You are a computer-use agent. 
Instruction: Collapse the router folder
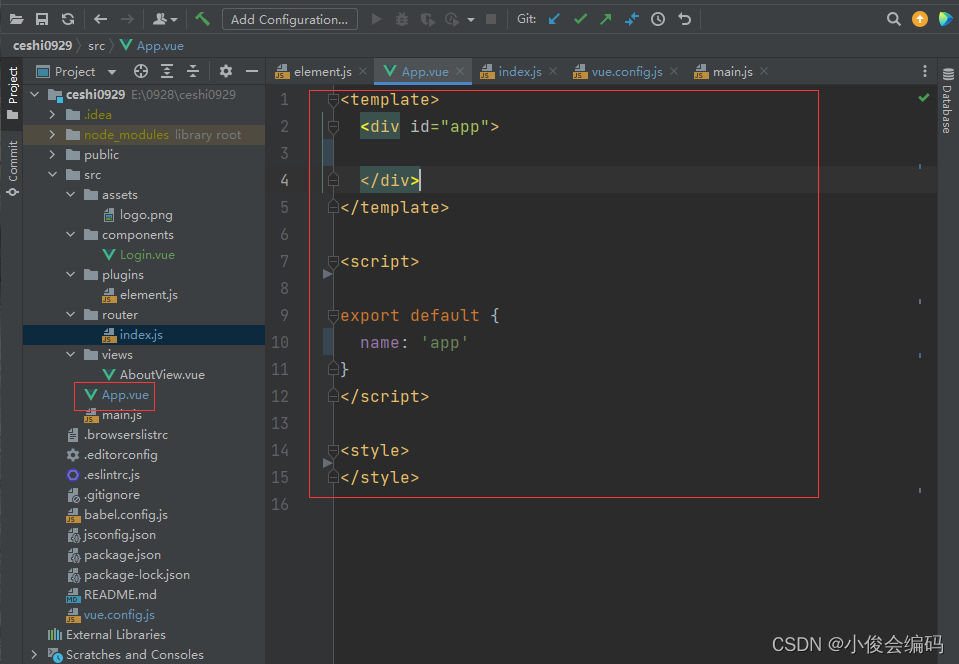pyautogui.click(x=69, y=314)
